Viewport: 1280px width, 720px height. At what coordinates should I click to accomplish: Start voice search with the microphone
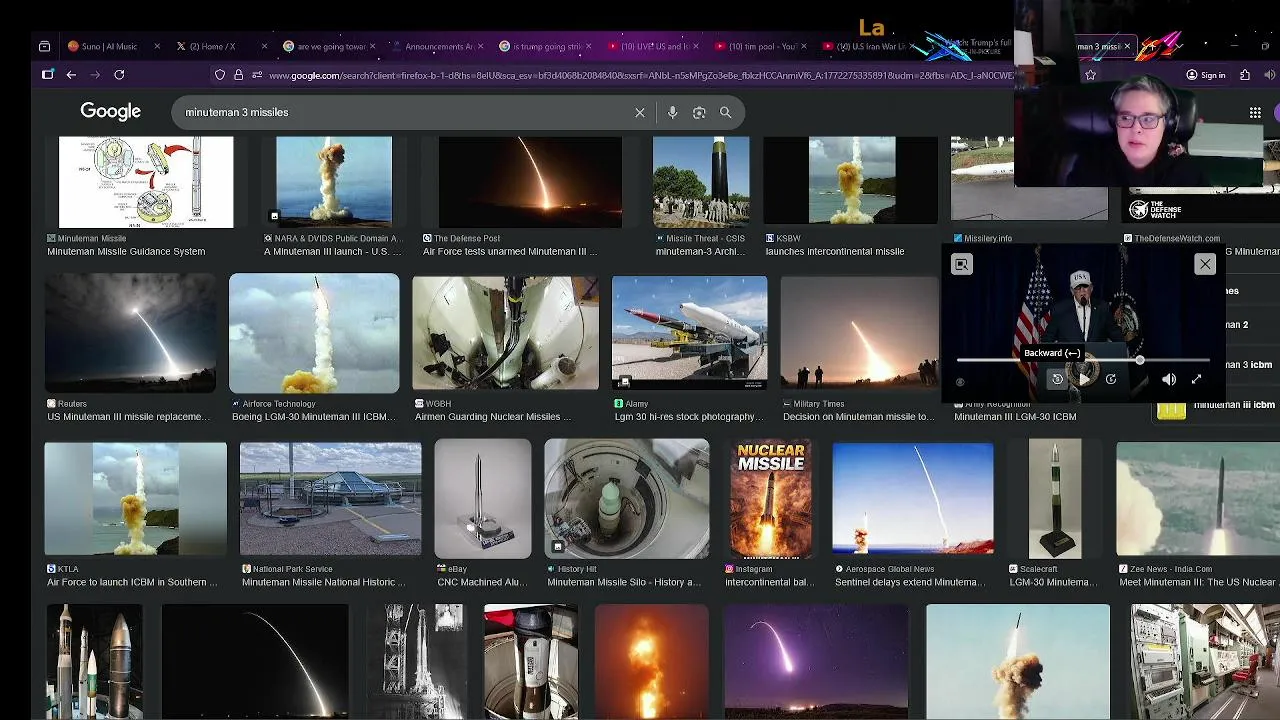coord(673,113)
